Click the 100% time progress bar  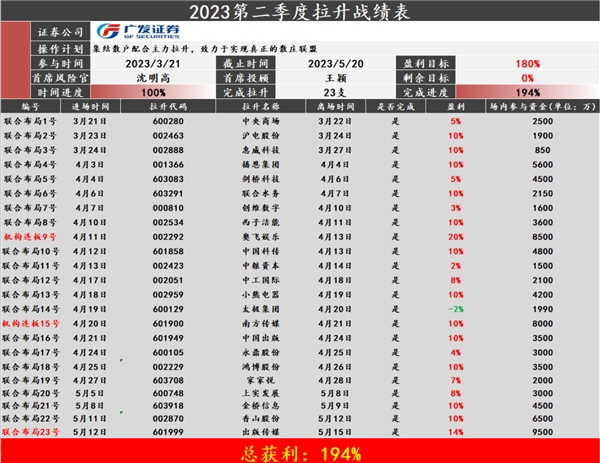(x=153, y=92)
